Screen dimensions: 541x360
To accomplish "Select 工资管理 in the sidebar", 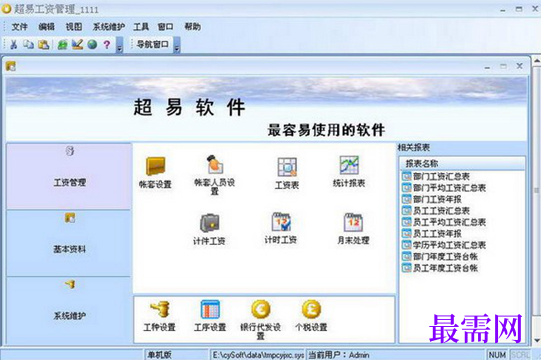I will pos(69,176).
